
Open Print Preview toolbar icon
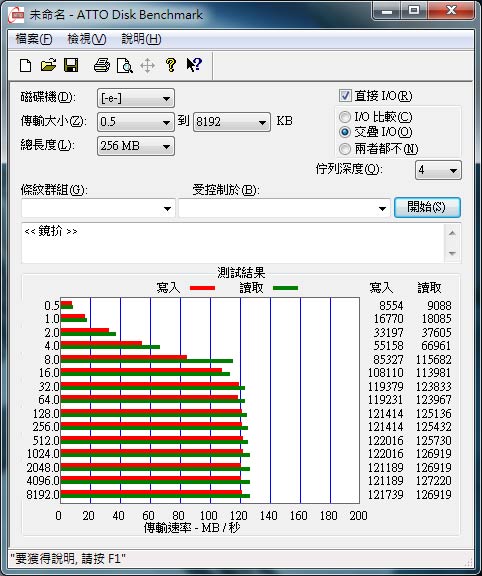point(125,66)
